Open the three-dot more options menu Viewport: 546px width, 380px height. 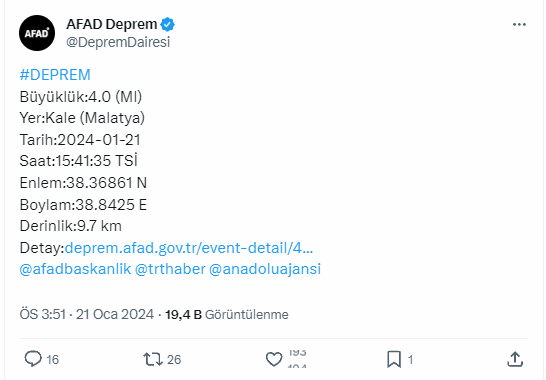[519, 24]
